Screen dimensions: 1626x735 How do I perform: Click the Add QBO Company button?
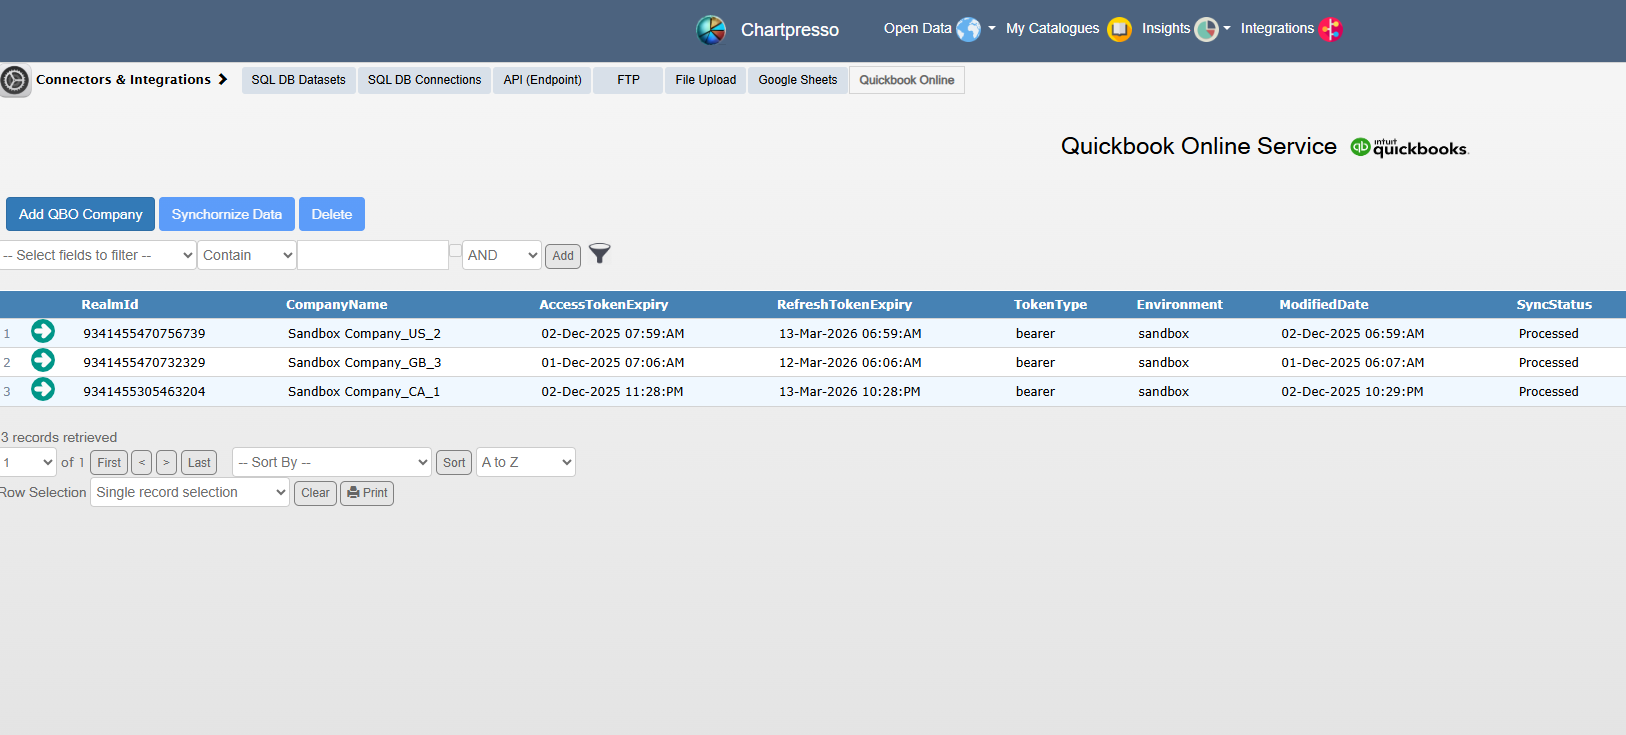pos(80,214)
